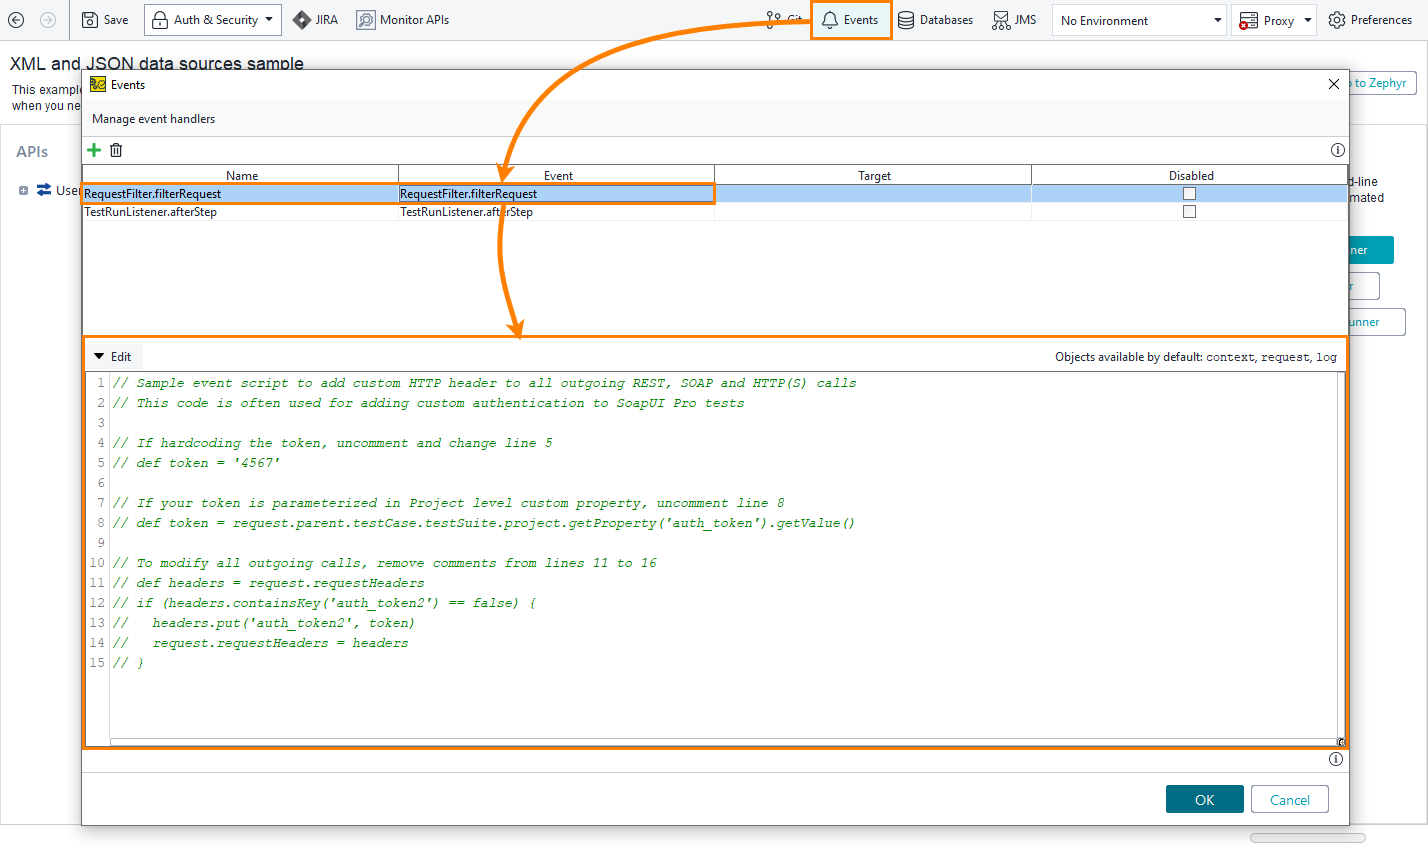
Task: Open the Databases dialog
Action: (934, 19)
